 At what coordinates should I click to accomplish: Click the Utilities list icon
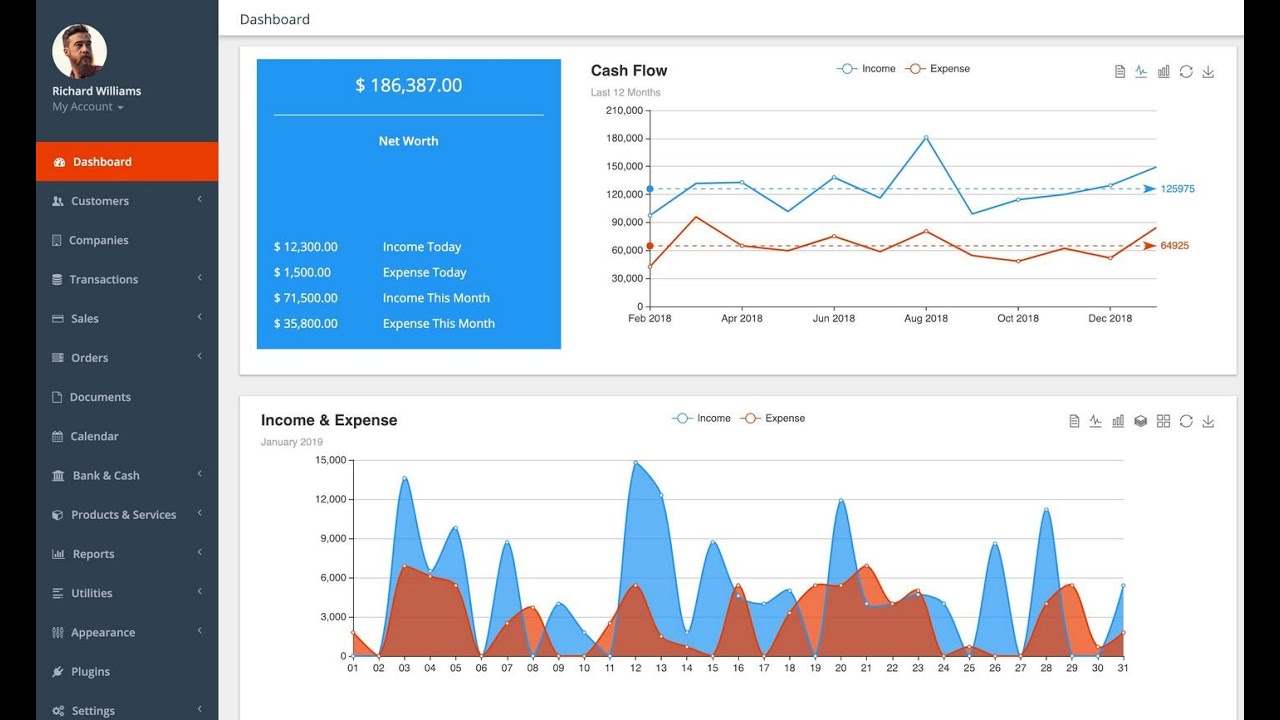pos(58,593)
